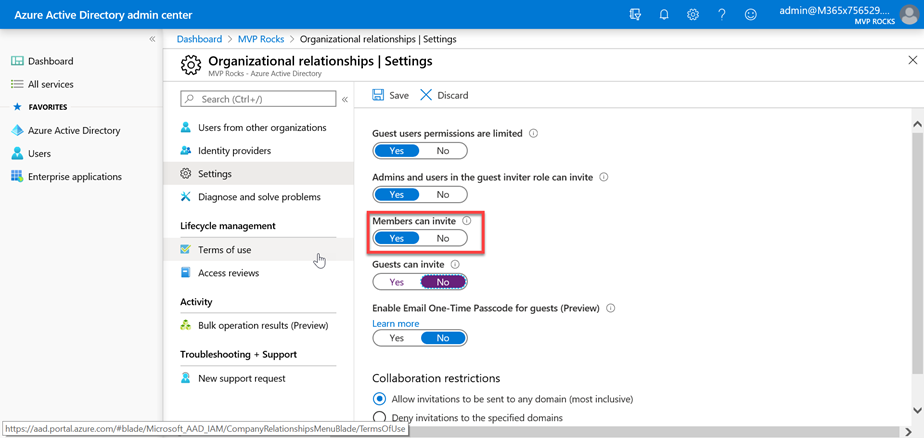924x438 pixels.
Task: Click the Enterprise applications grid icon
Action: (x=17, y=176)
